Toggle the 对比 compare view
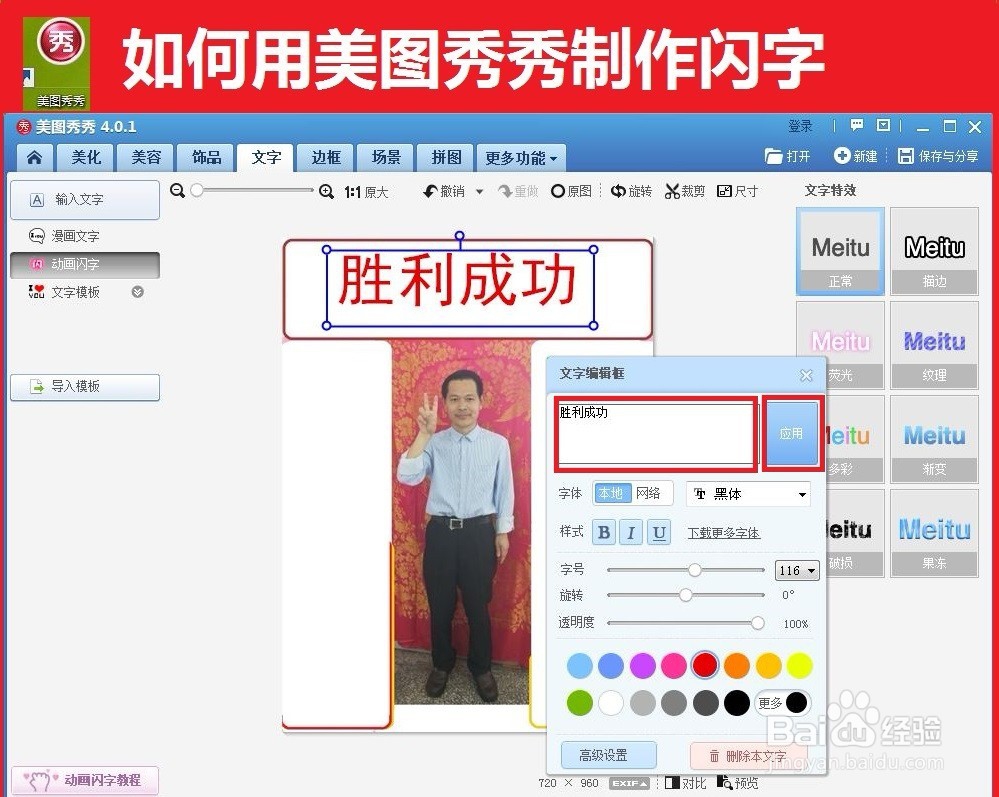 (685, 783)
